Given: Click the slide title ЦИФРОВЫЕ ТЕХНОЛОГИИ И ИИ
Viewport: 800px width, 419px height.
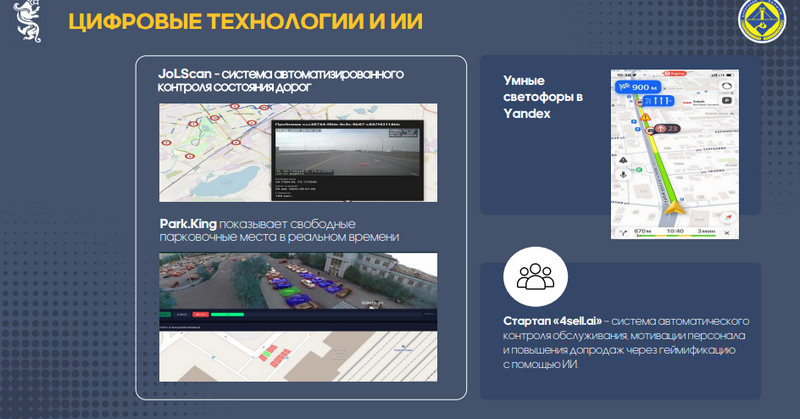Looking at the screenshot, I should pos(244,23).
